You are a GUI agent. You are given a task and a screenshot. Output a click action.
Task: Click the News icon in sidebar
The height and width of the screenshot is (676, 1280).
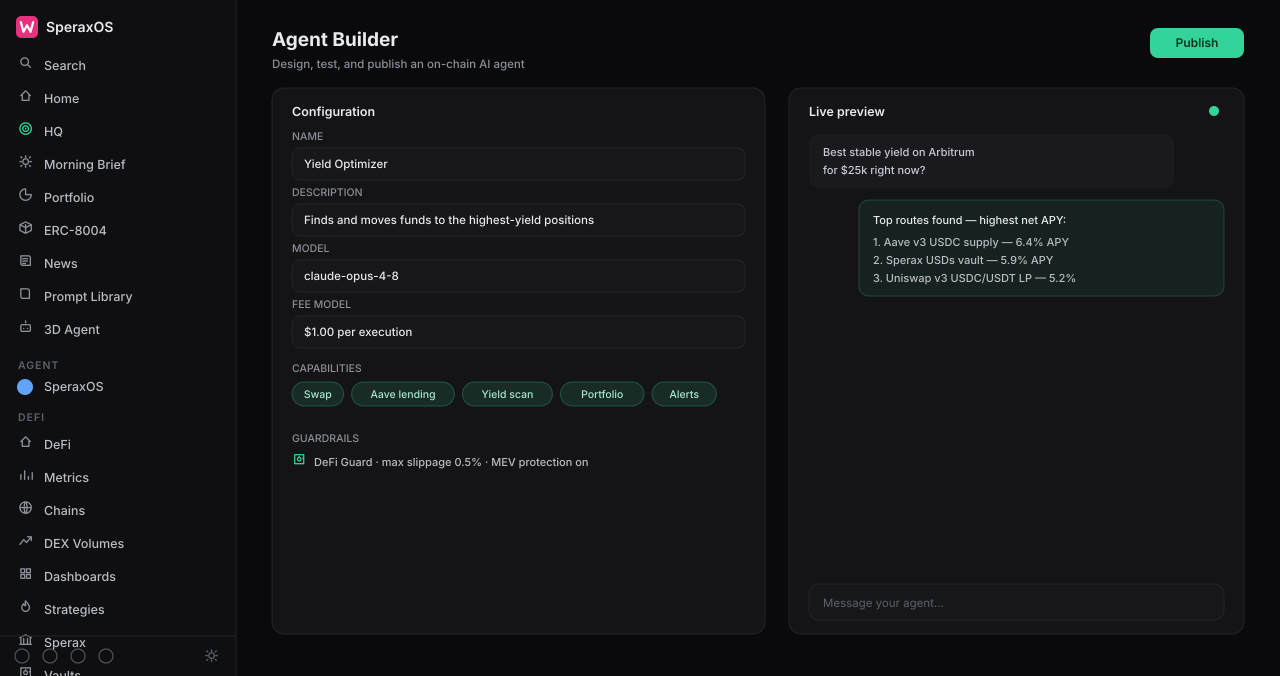[25, 262]
